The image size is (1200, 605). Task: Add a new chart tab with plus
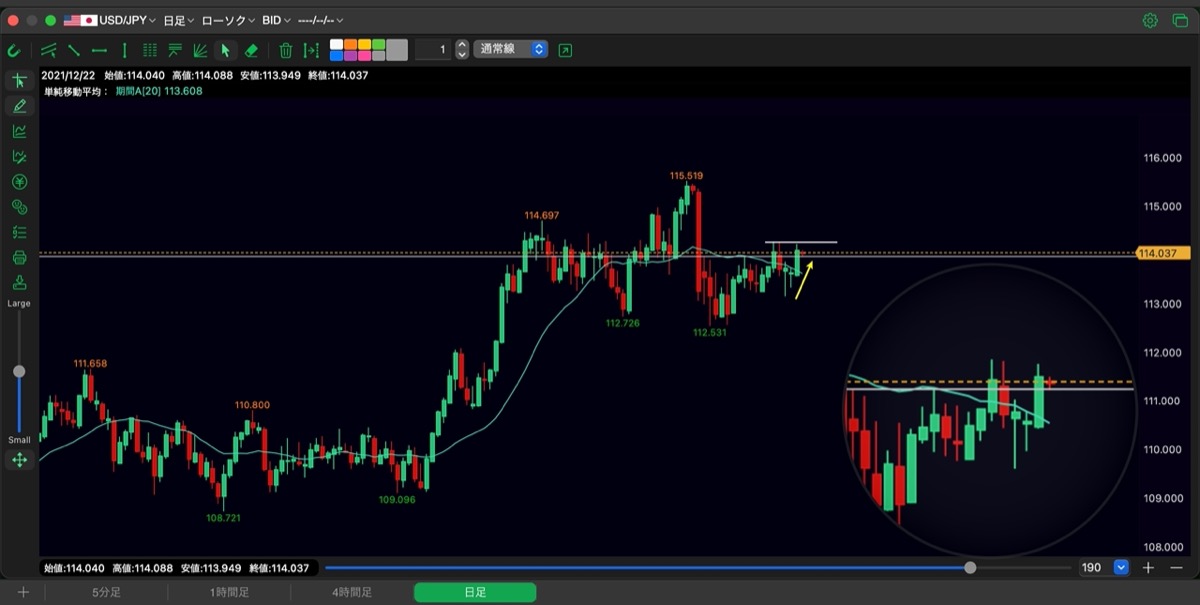[23, 593]
